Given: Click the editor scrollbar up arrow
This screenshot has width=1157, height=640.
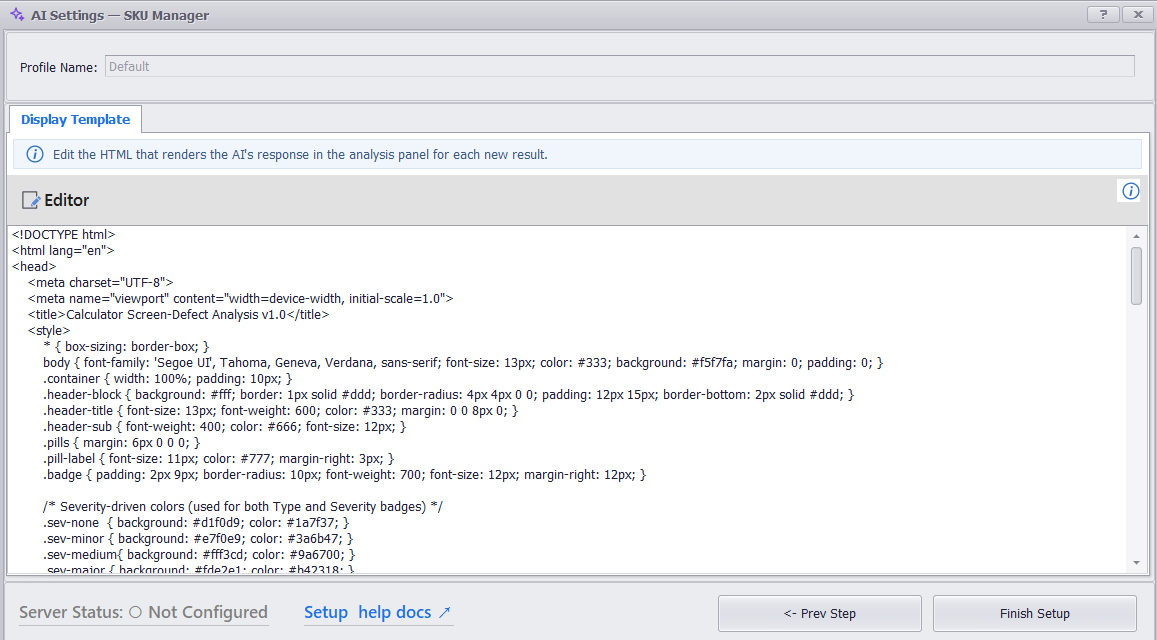Looking at the screenshot, I should click(x=1136, y=236).
